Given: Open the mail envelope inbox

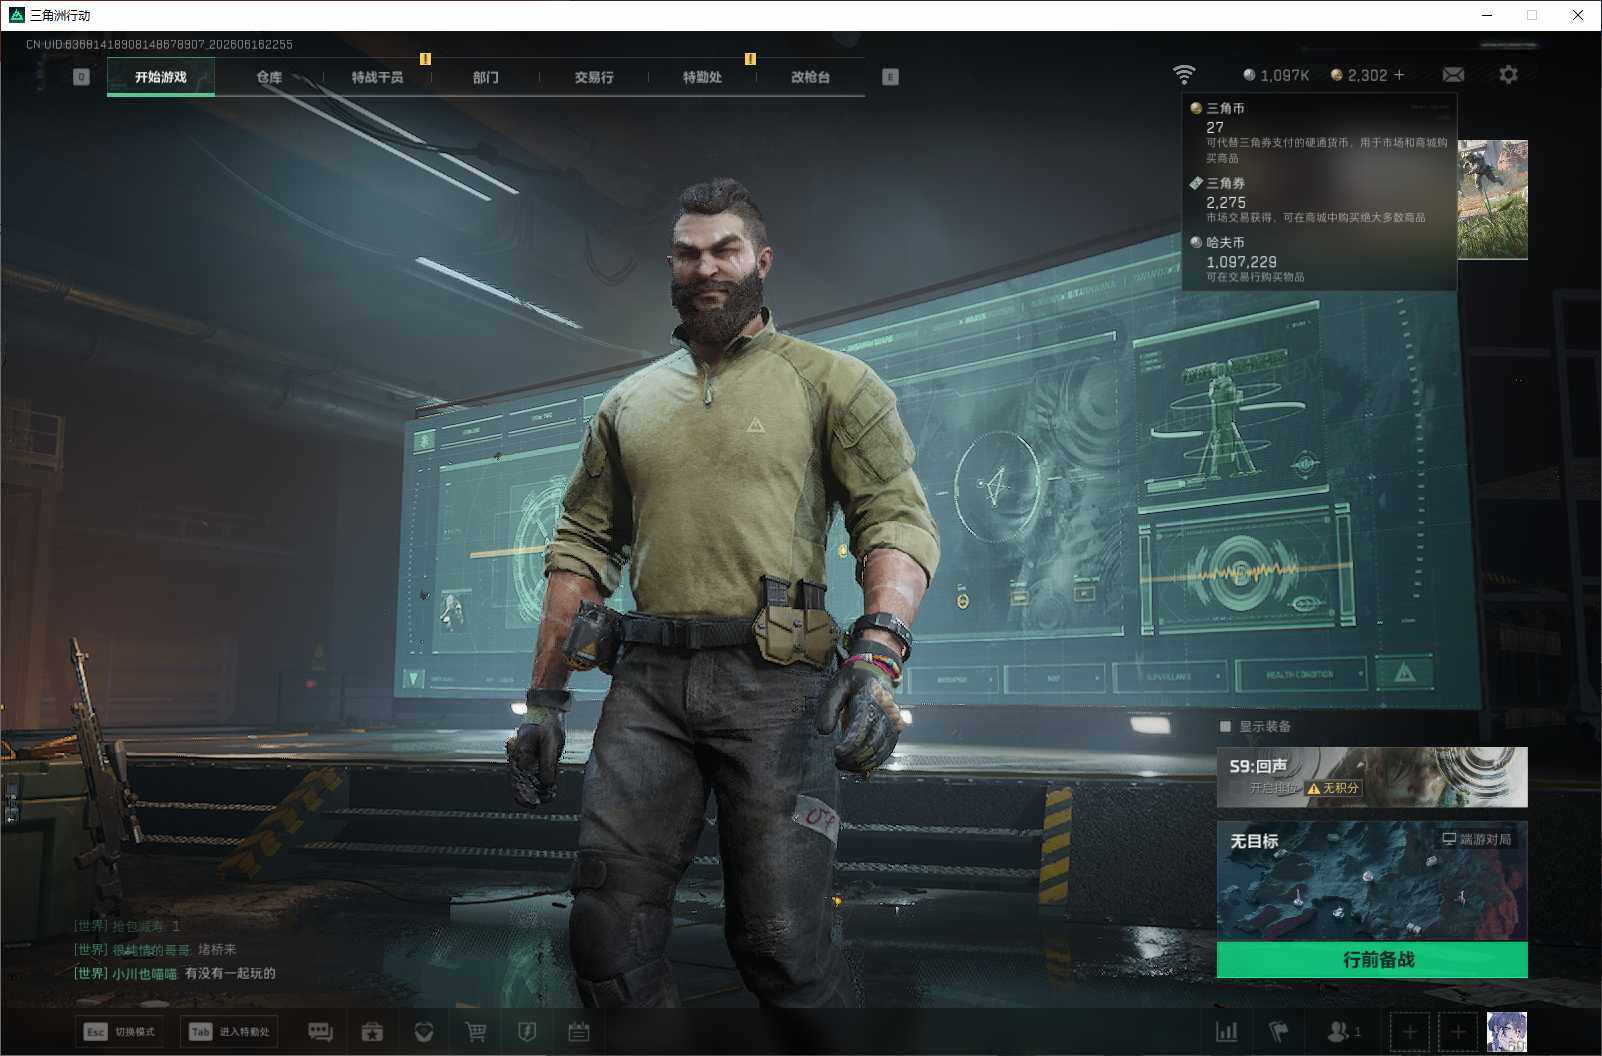Looking at the screenshot, I should (1453, 75).
